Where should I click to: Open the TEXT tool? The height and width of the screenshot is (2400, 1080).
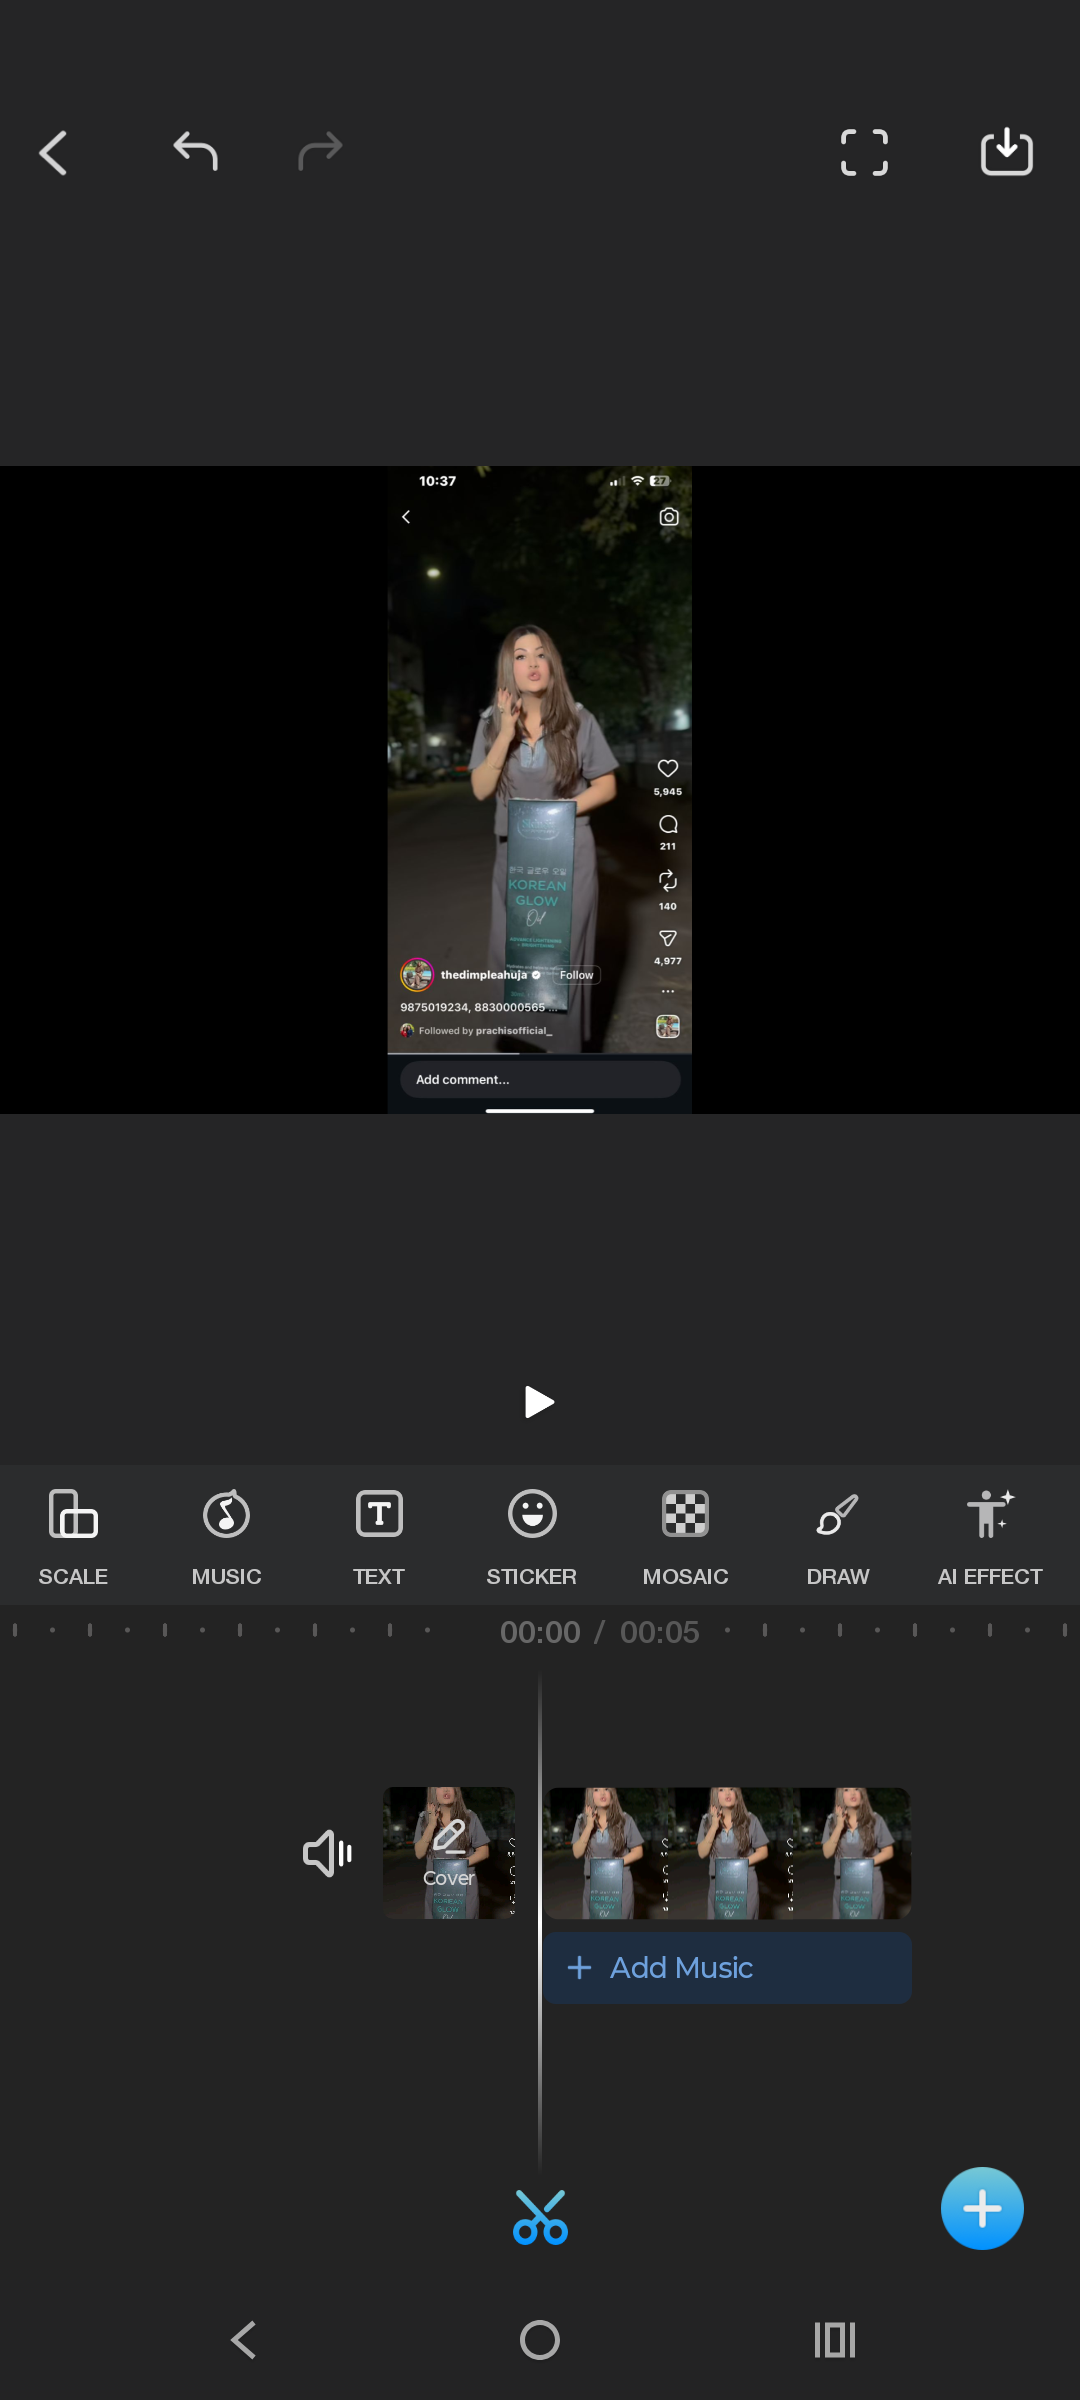tap(379, 1537)
